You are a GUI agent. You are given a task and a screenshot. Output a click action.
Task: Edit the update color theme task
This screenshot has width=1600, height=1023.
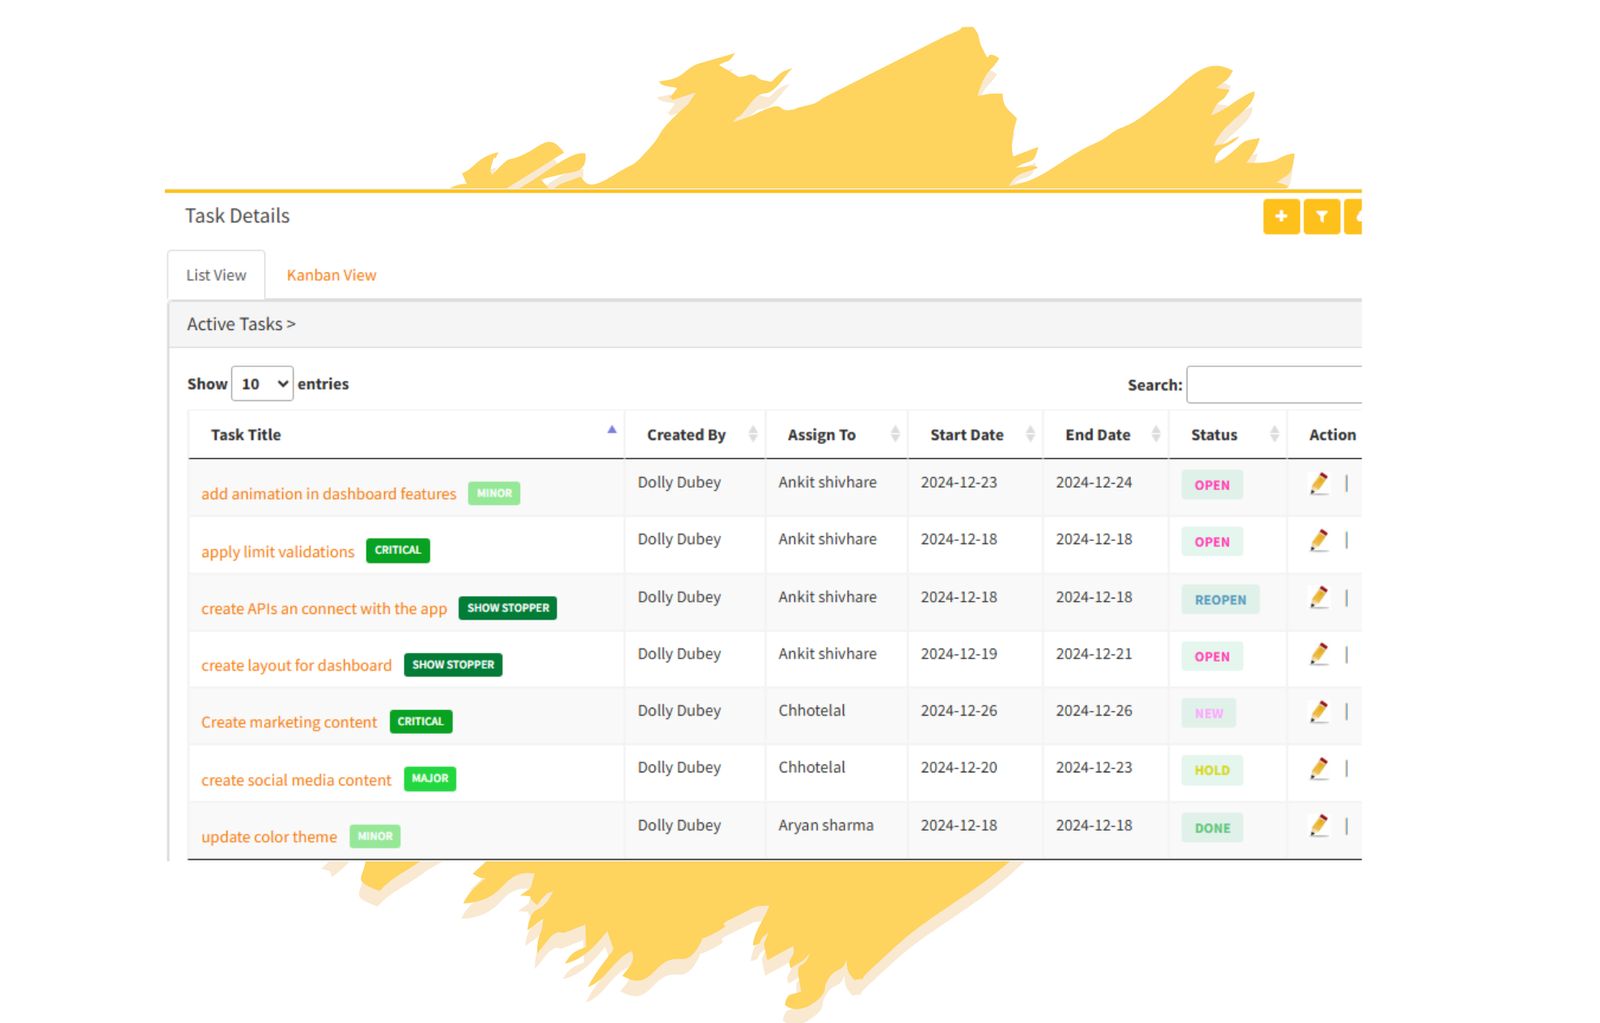1318,826
